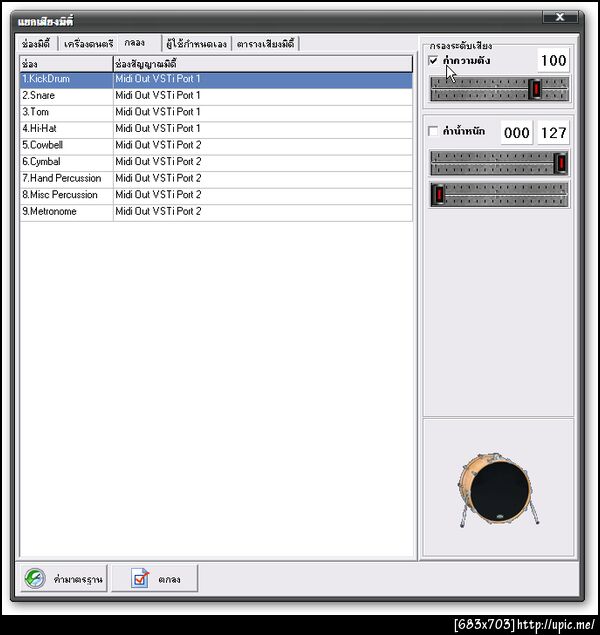Confirm with the ตกลง button
Image resolution: width=600 pixels, height=635 pixels.
[155, 579]
